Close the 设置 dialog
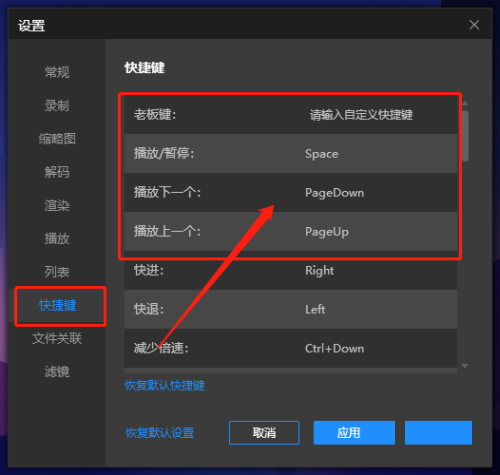This screenshot has width=500, height=475. [x=474, y=25]
